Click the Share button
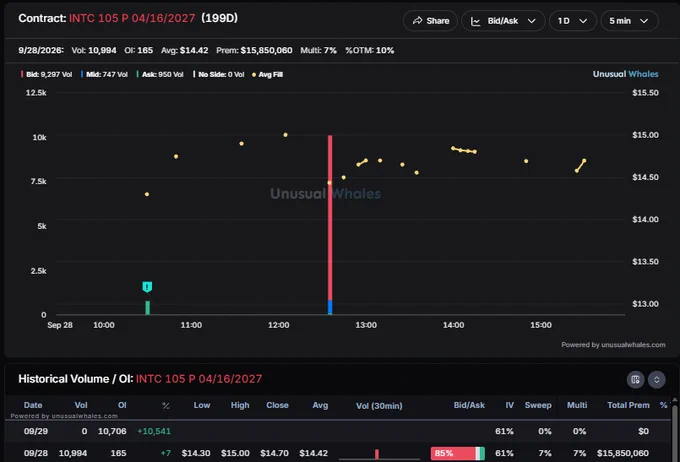 pyautogui.click(x=430, y=21)
